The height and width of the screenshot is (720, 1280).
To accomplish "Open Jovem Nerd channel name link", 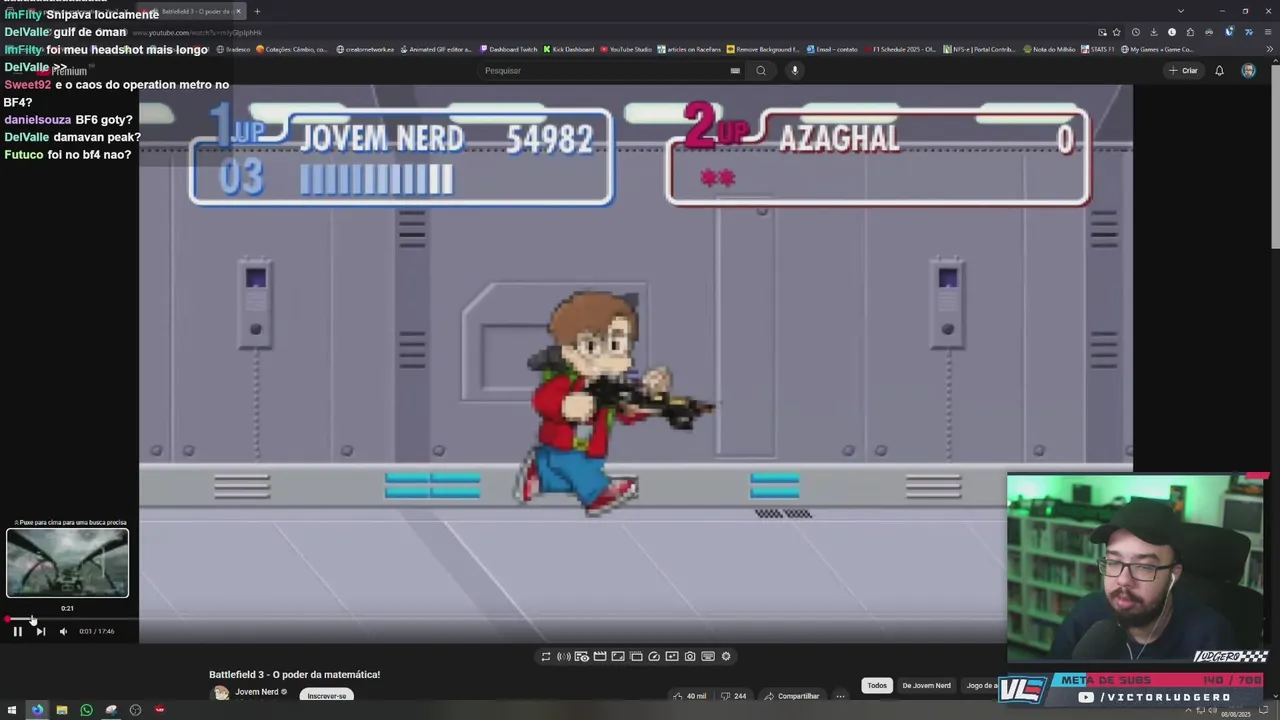I will tap(257, 692).
